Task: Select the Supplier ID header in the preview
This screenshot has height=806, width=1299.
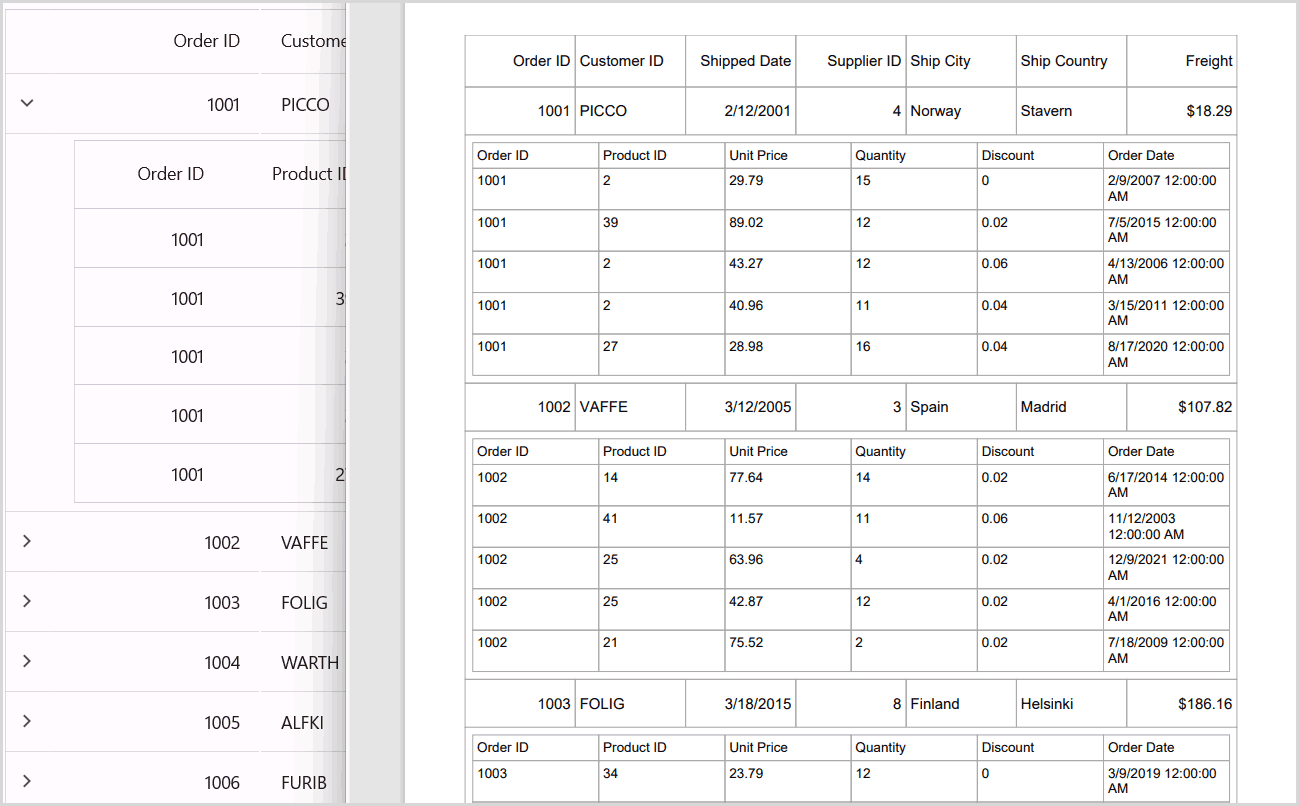Action: coord(861,60)
